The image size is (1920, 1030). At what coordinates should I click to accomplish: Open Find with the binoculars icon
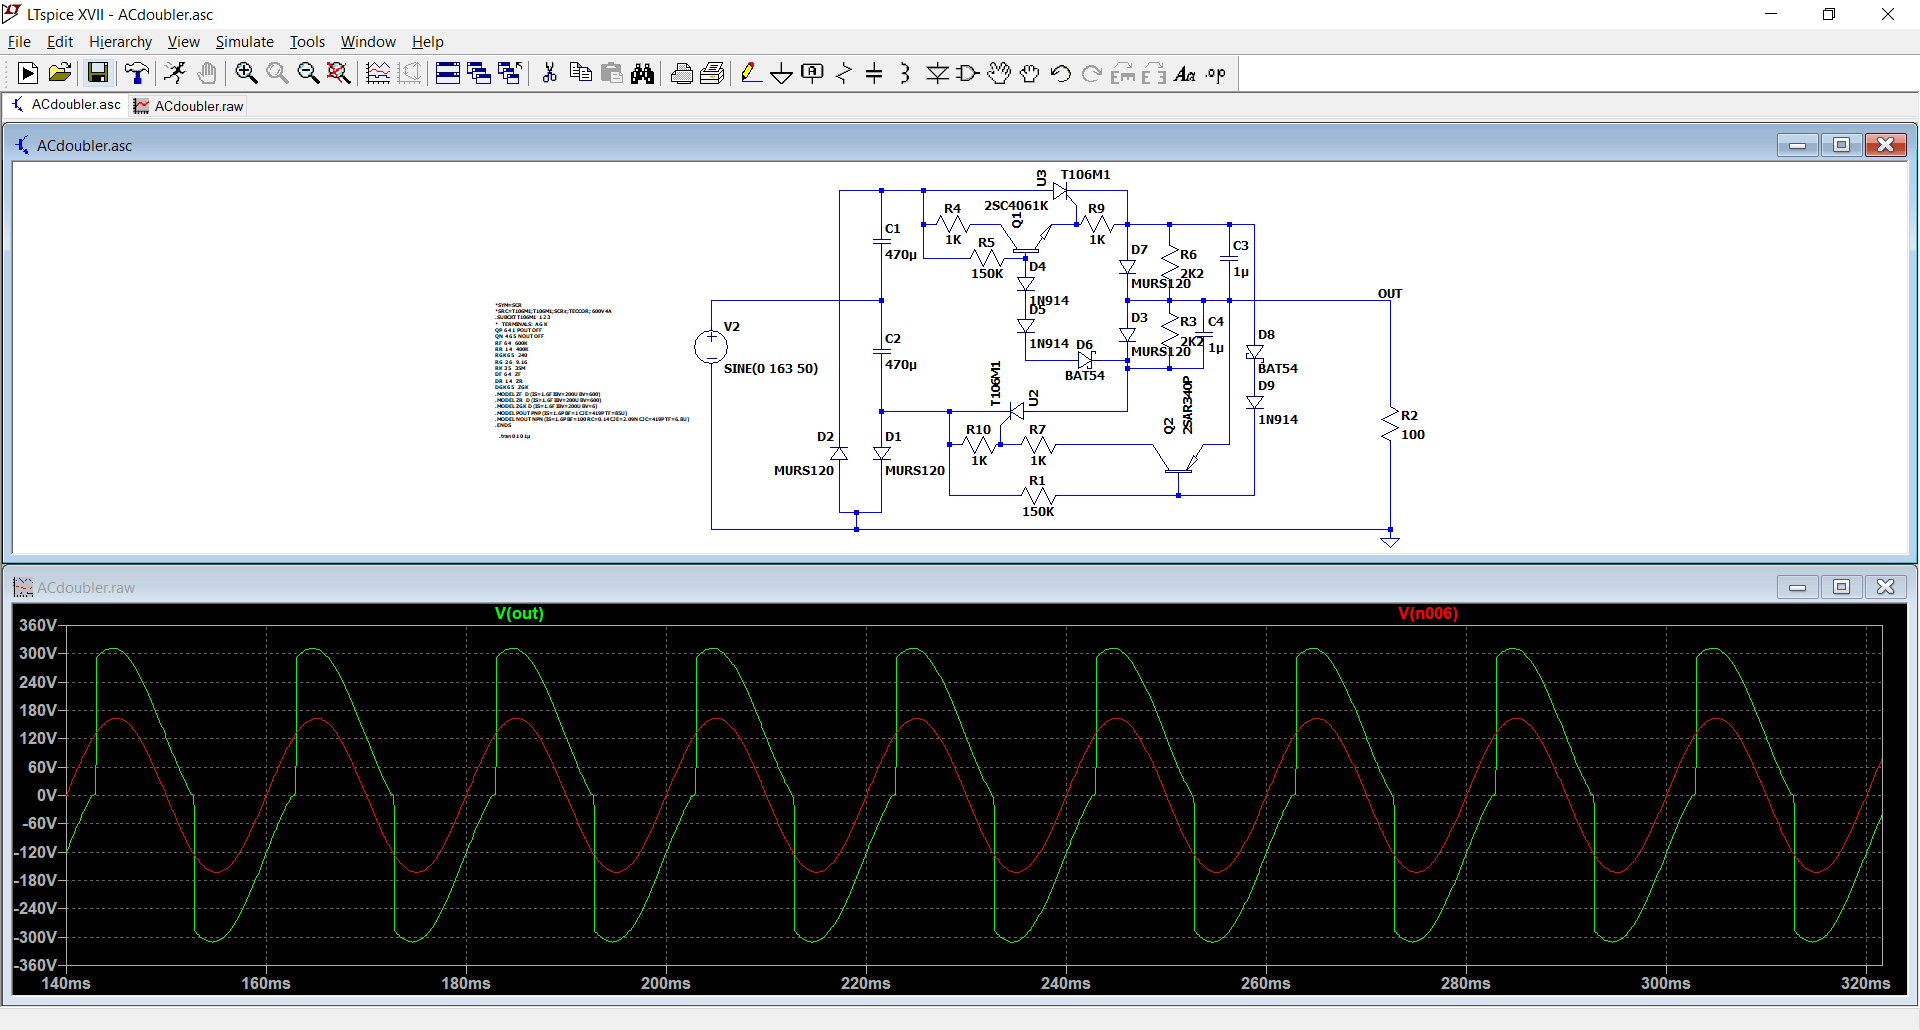pyautogui.click(x=643, y=73)
